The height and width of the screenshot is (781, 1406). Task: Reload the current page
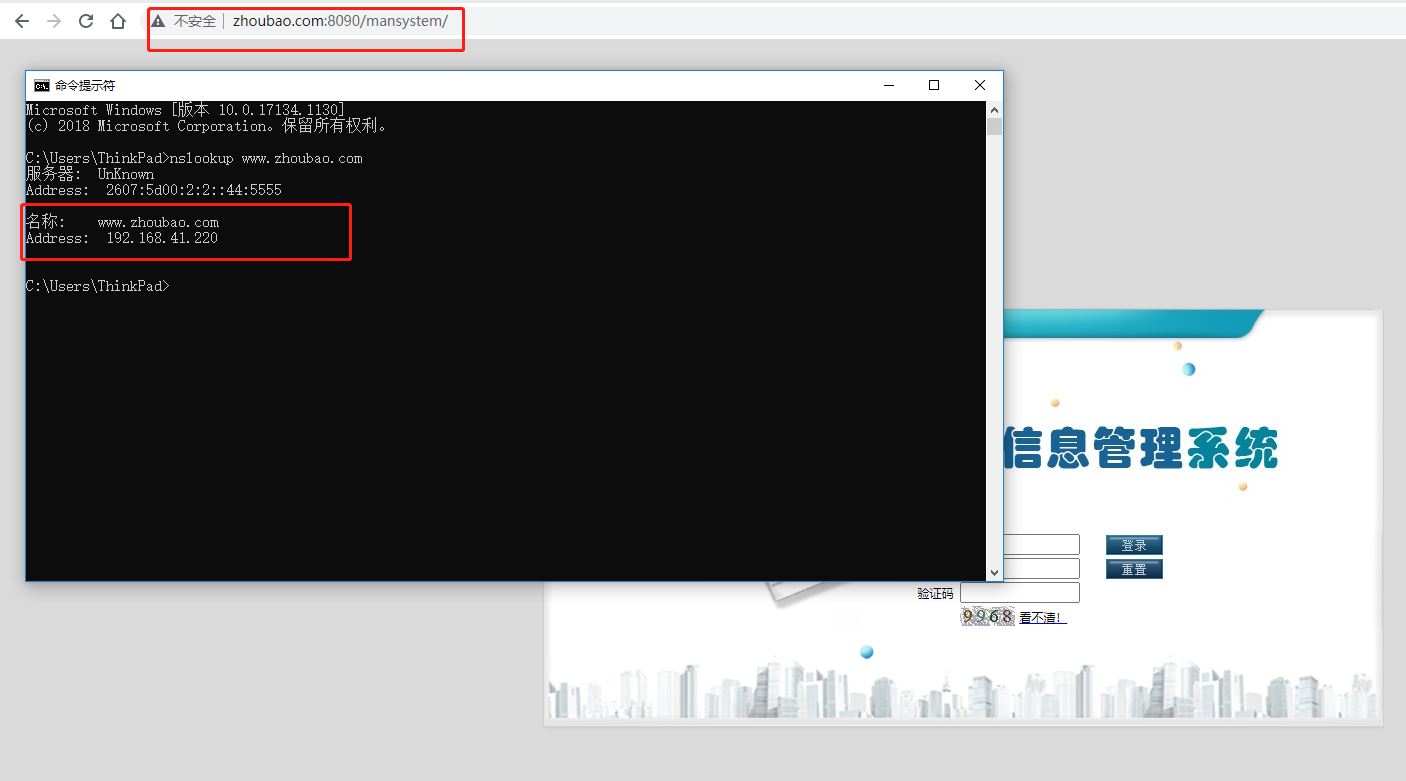pyautogui.click(x=86, y=21)
